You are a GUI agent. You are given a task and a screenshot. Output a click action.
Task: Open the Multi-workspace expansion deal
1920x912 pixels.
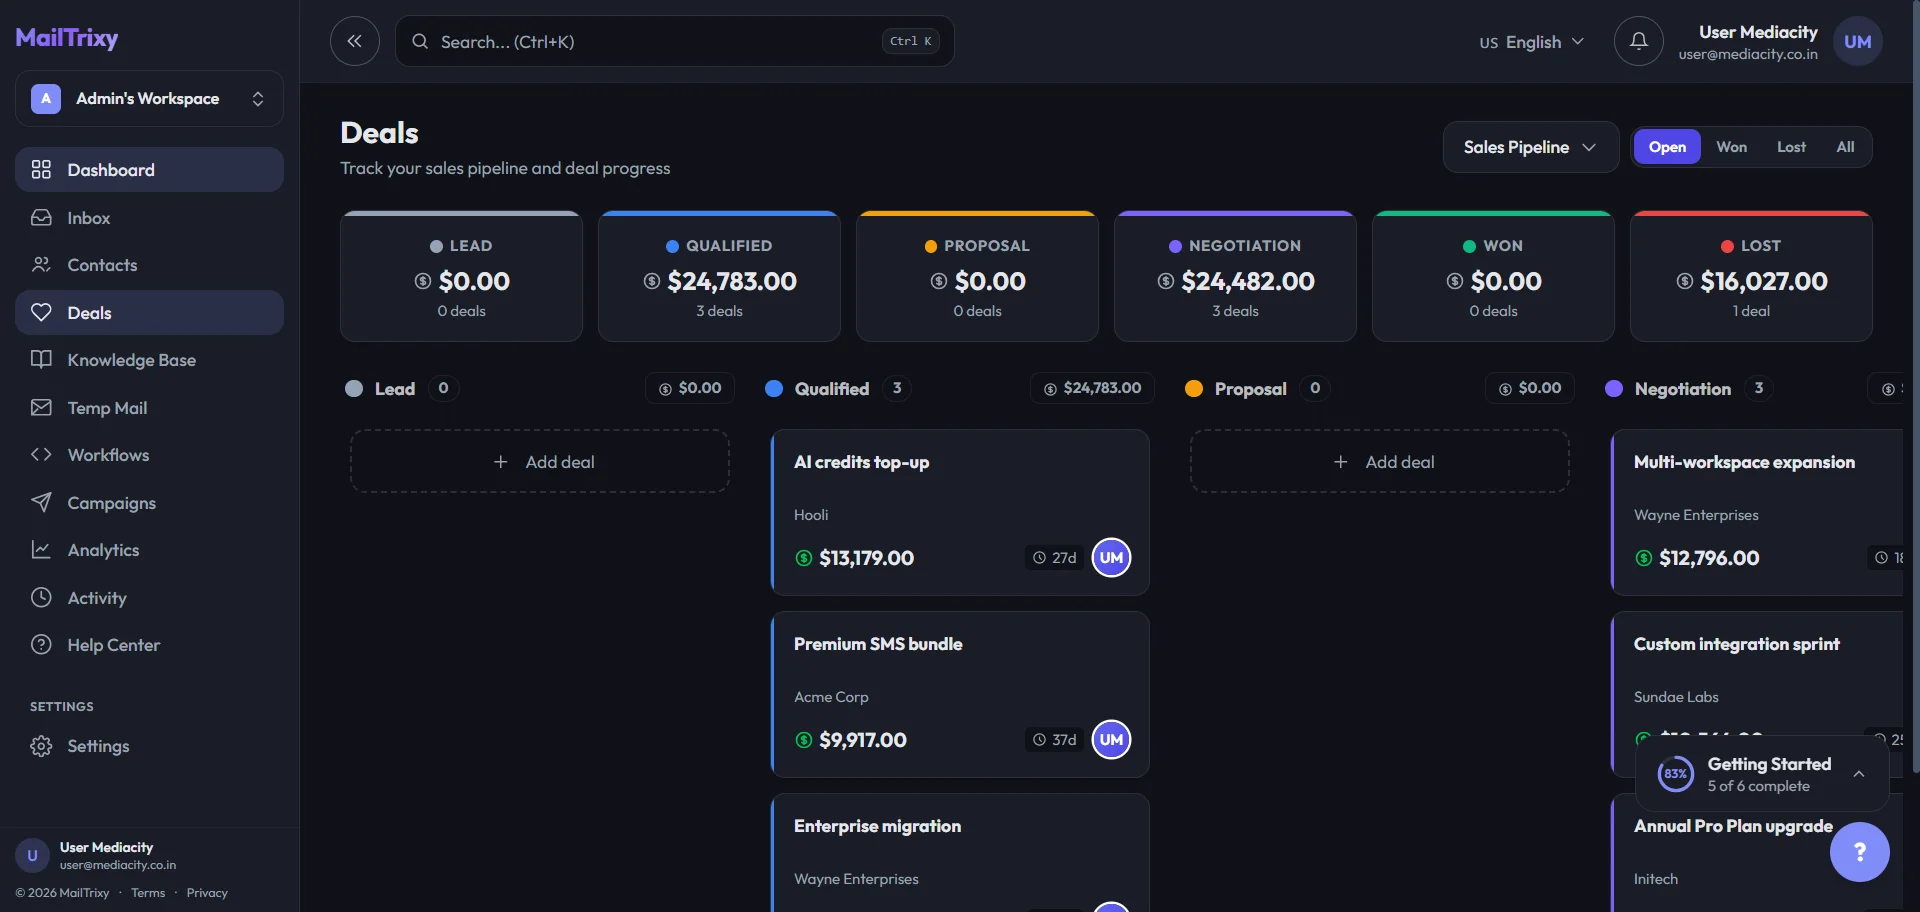pyautogui.click(x=1757, y=513)
